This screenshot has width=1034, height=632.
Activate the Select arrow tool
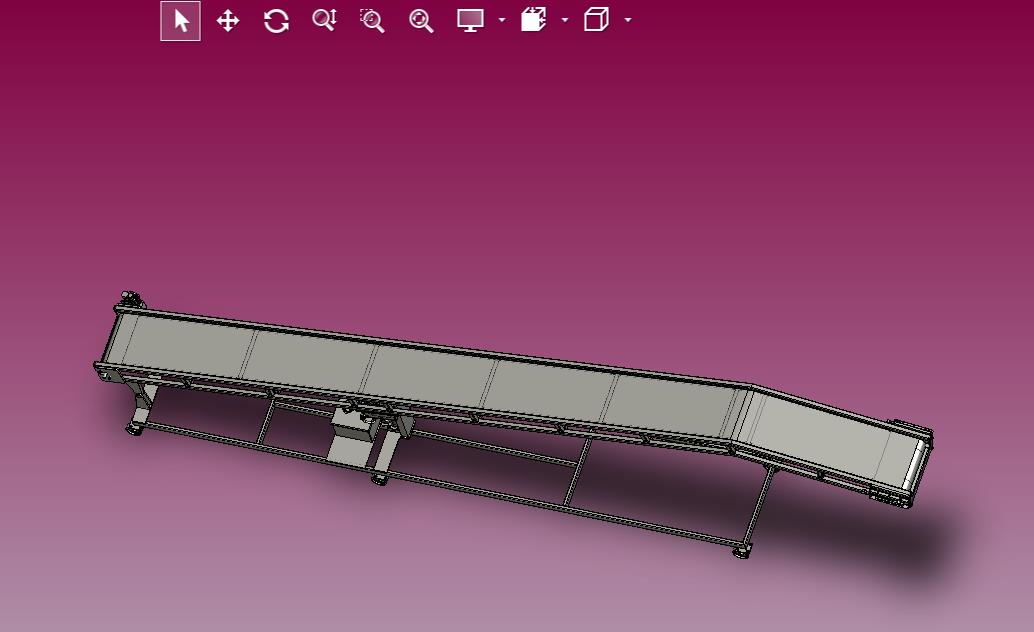click(x=181, y=21)
